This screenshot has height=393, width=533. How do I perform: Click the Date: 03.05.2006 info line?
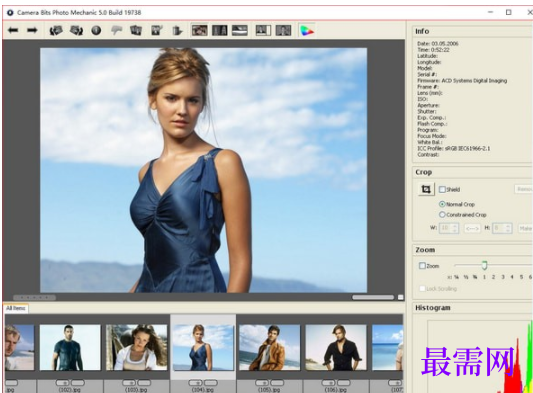tap(438, 44)
